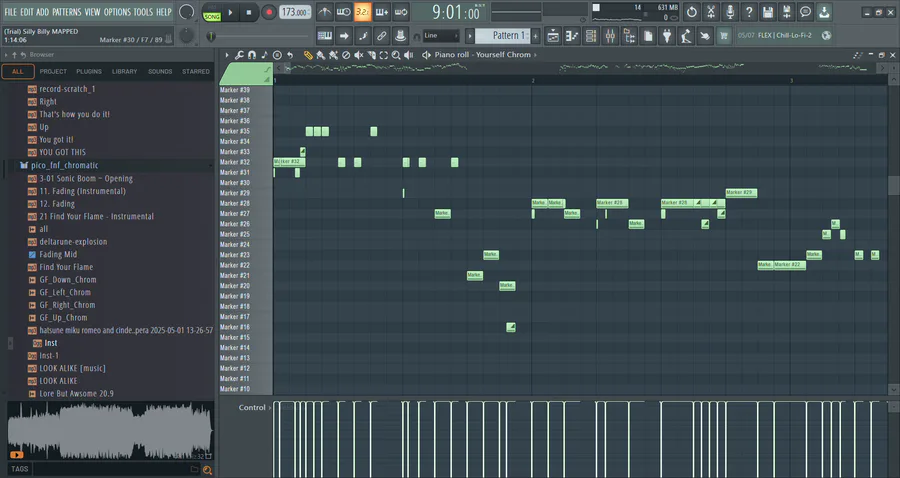Screen dimensions: 900x478
Task: Select GF_Down_Chrom in the browser
Action: (68, 279)
